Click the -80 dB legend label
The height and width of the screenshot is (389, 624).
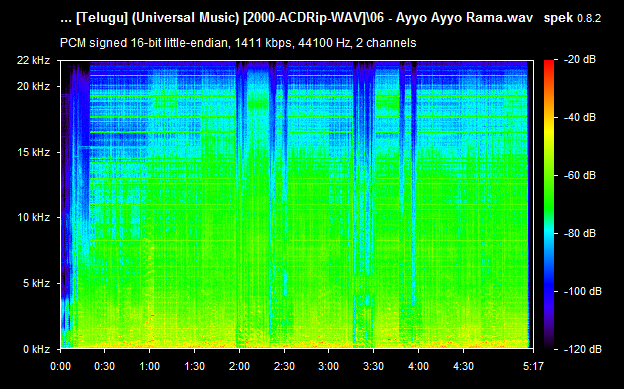point(579,233)
